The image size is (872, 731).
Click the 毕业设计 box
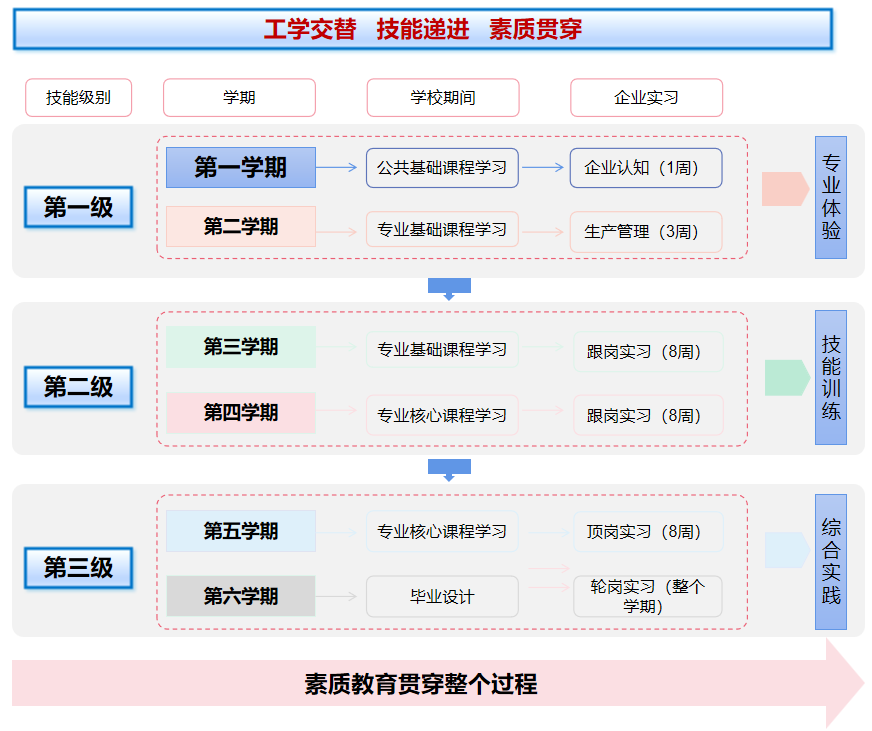442,597
